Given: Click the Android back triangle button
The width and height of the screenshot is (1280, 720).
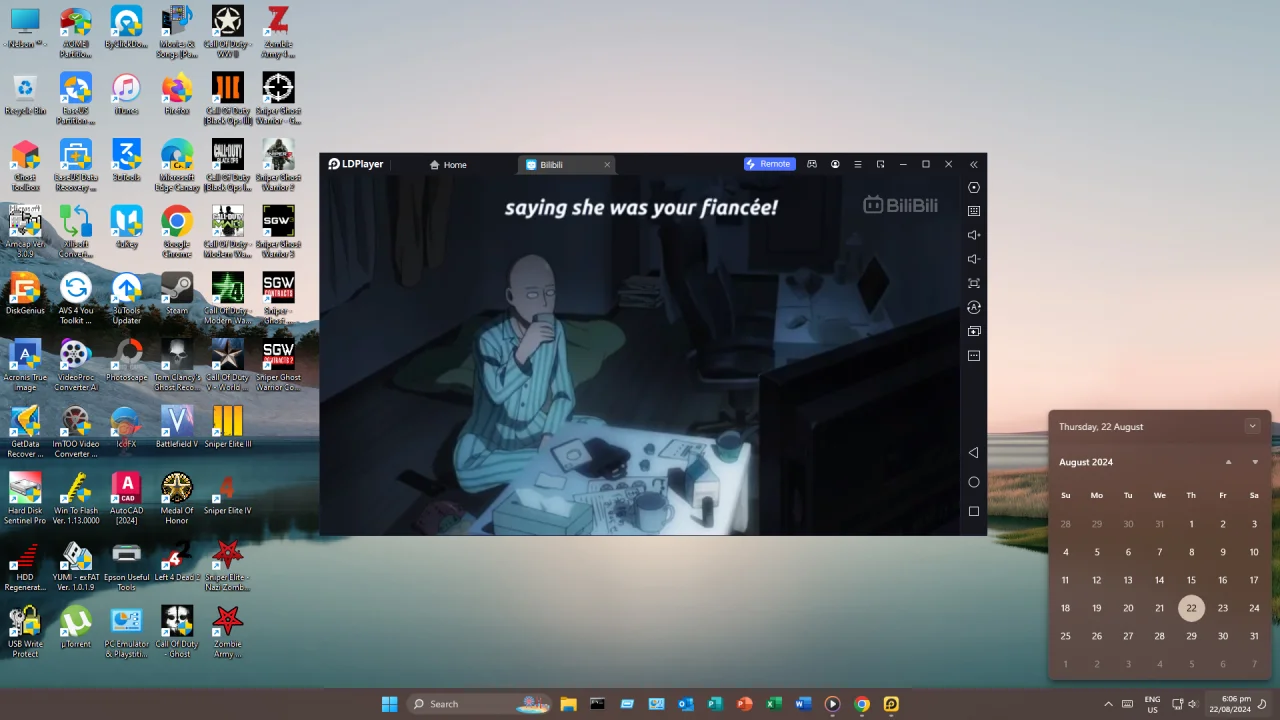Looking at the screenshot, I should click(973, 453).
